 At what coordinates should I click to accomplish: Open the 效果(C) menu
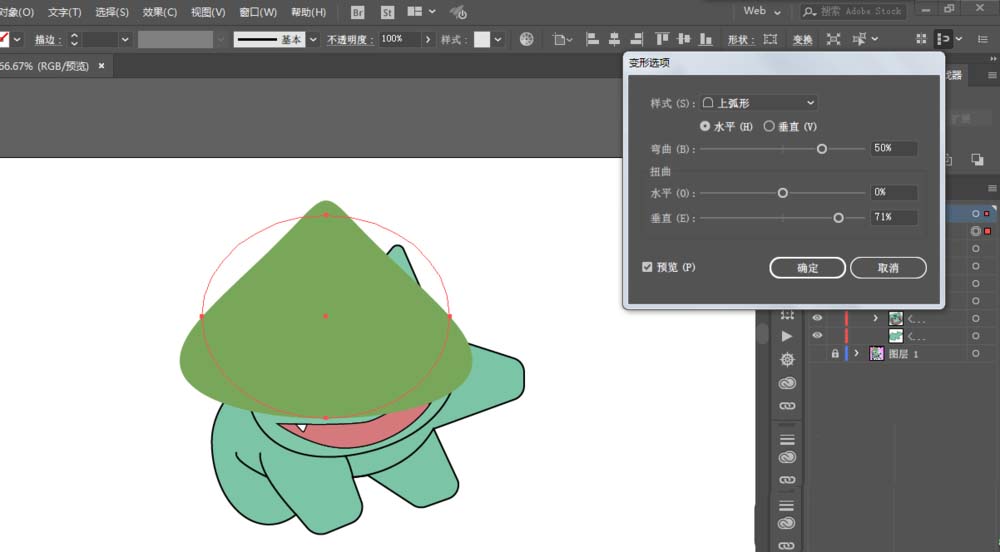click(159, 12)
